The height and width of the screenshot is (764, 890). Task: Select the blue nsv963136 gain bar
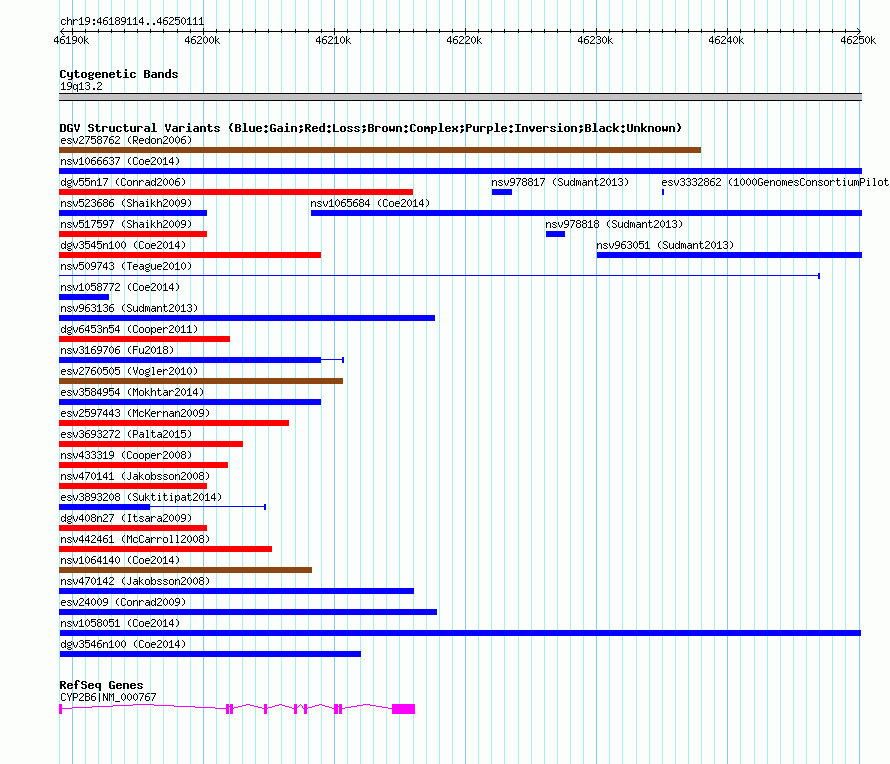[x=247, y=318]
